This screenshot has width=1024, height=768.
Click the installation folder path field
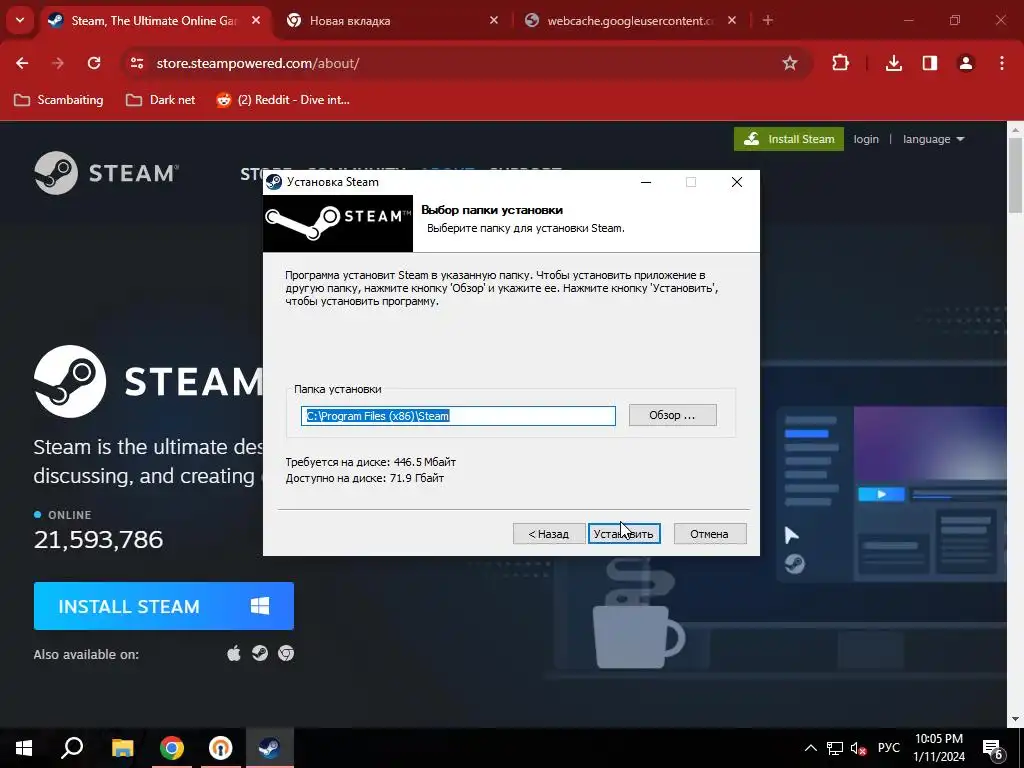pos(458,416)
